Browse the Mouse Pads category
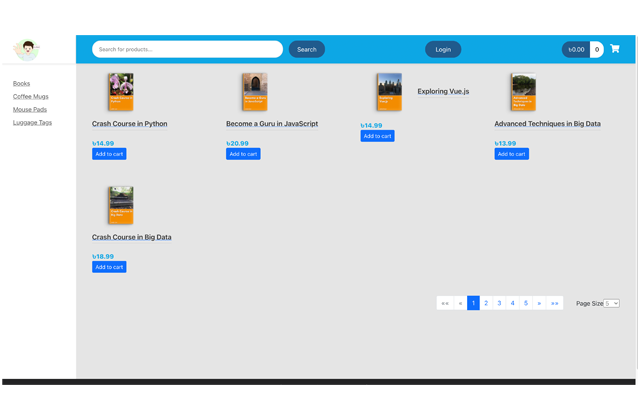Image resolution: width=640 pixels, height=420 pixels. pyautogui.click(x=30, y=110)
